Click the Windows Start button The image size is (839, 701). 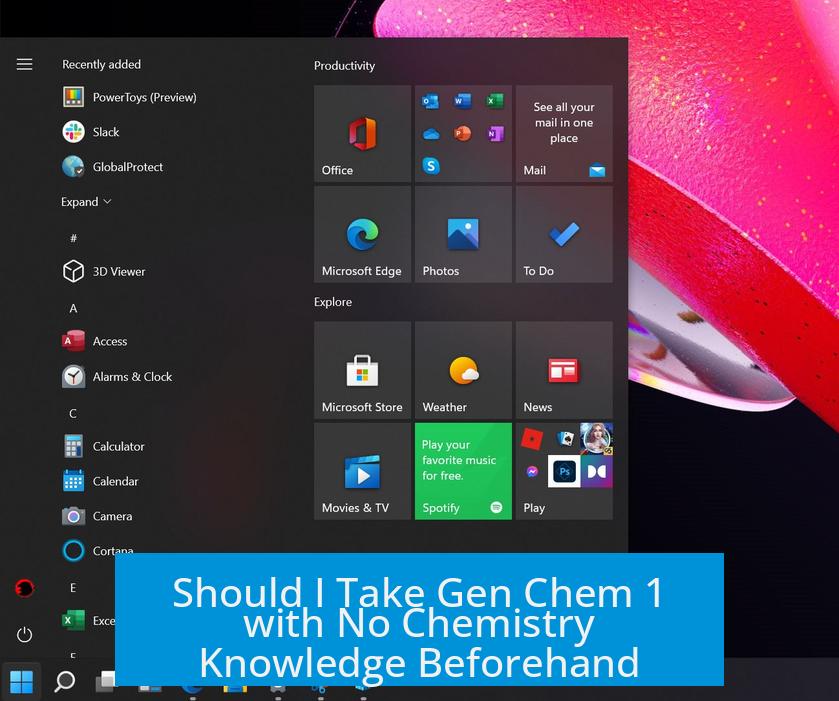coord(21,681)
